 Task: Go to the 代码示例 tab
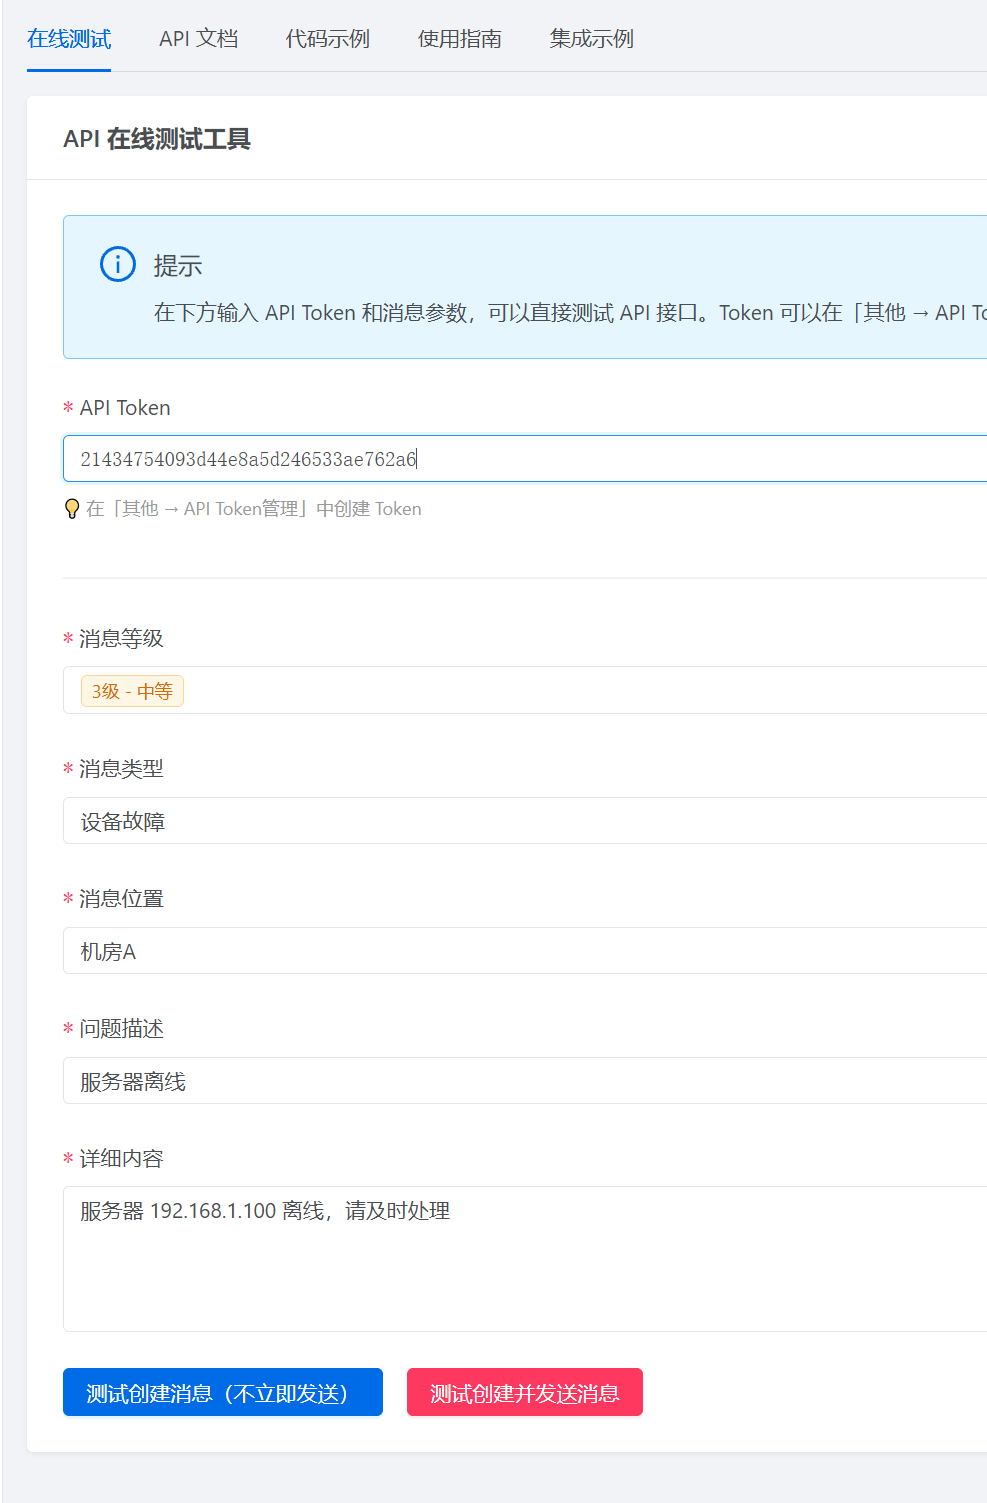point(327,39)
